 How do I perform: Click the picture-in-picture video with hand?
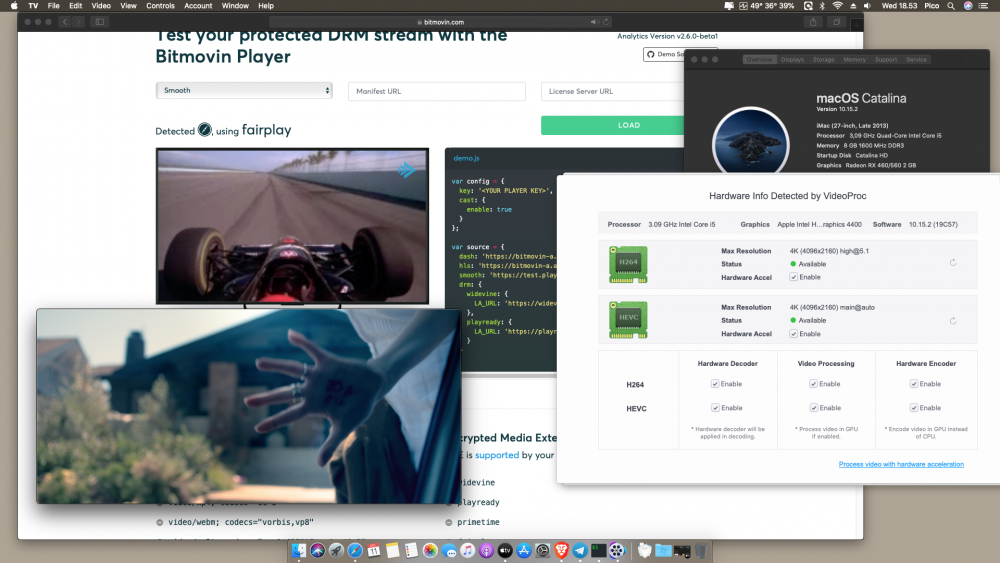coord(248,406)
